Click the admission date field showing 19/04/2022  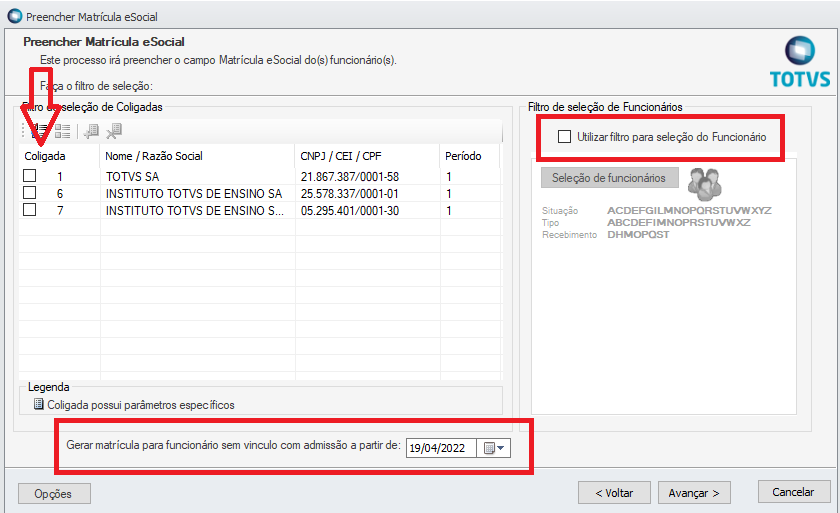point(441,448)
